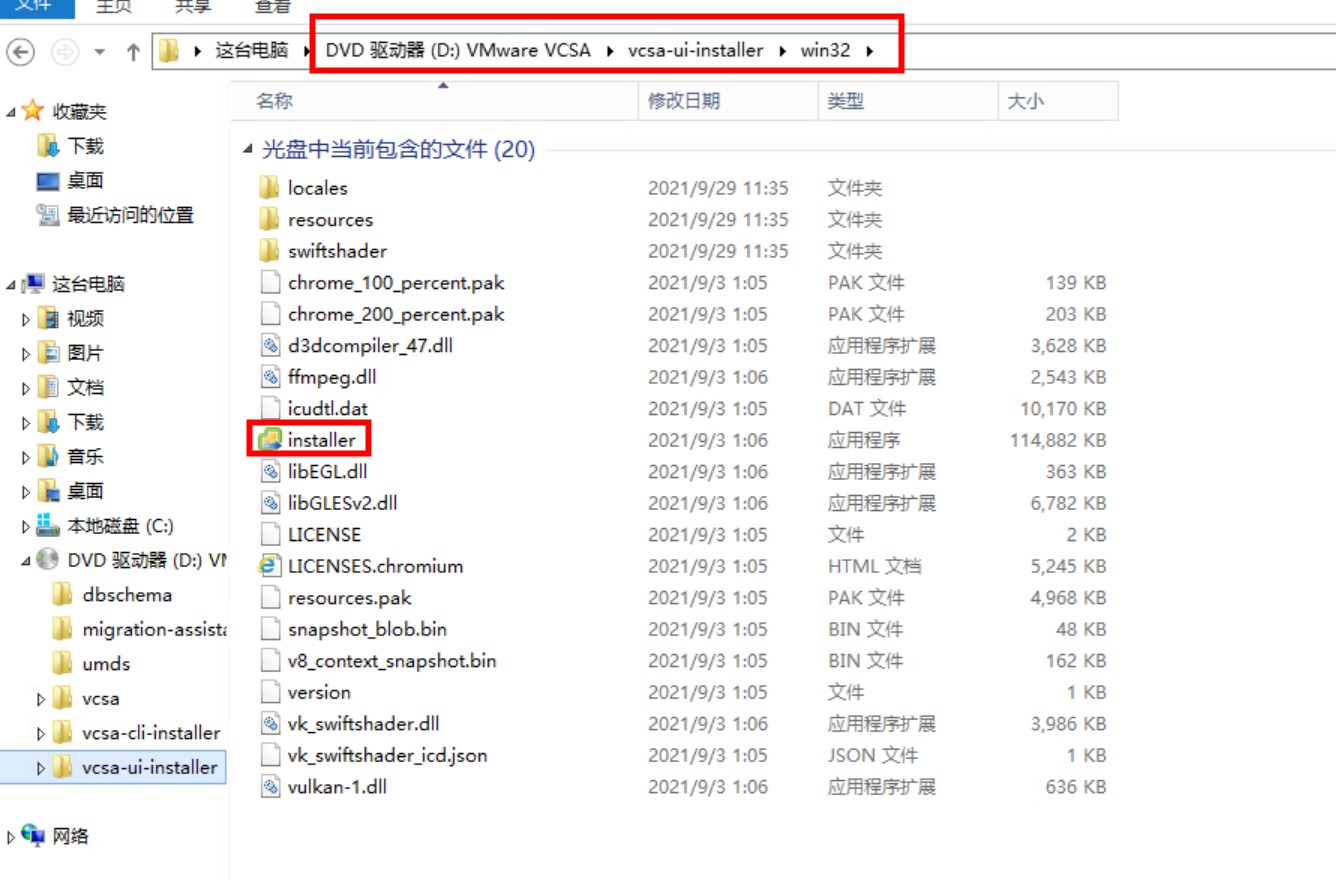Click the Local Disk (C:) drive icon
The height and width of the screenshot is (880, 1336).
[48, 526]
